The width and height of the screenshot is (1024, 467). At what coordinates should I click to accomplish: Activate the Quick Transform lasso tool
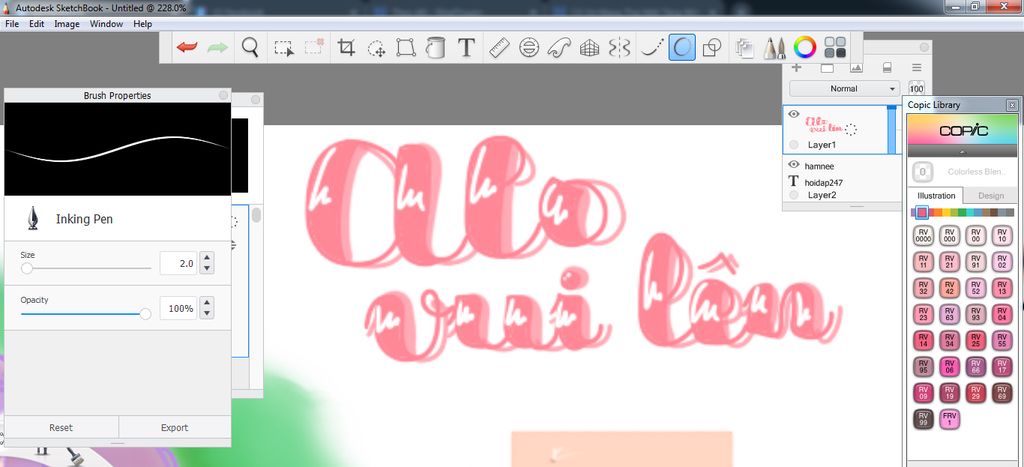[x=376, y=48]
